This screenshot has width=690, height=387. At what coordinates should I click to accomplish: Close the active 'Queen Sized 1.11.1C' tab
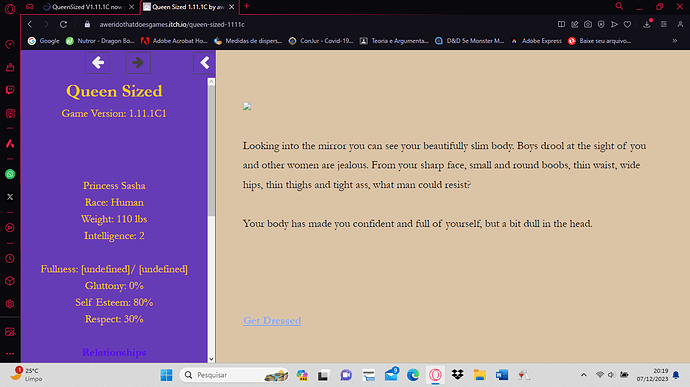pos(231,7)
